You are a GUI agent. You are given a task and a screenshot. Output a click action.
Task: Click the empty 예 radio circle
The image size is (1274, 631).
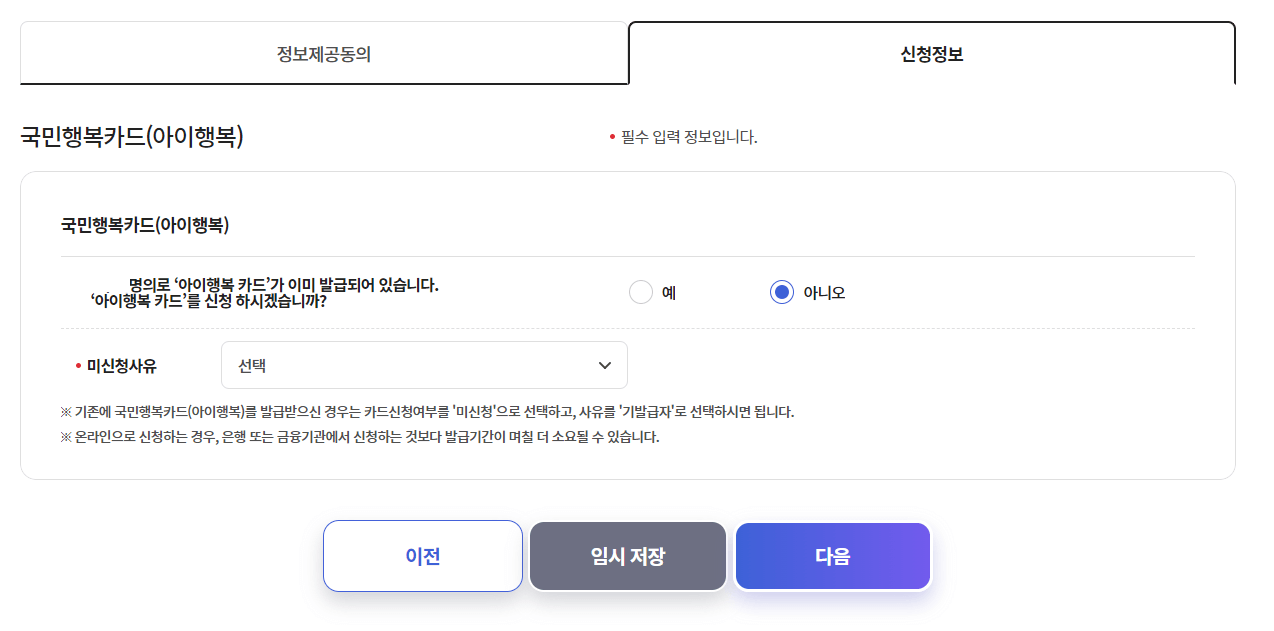tap(641, 291)
